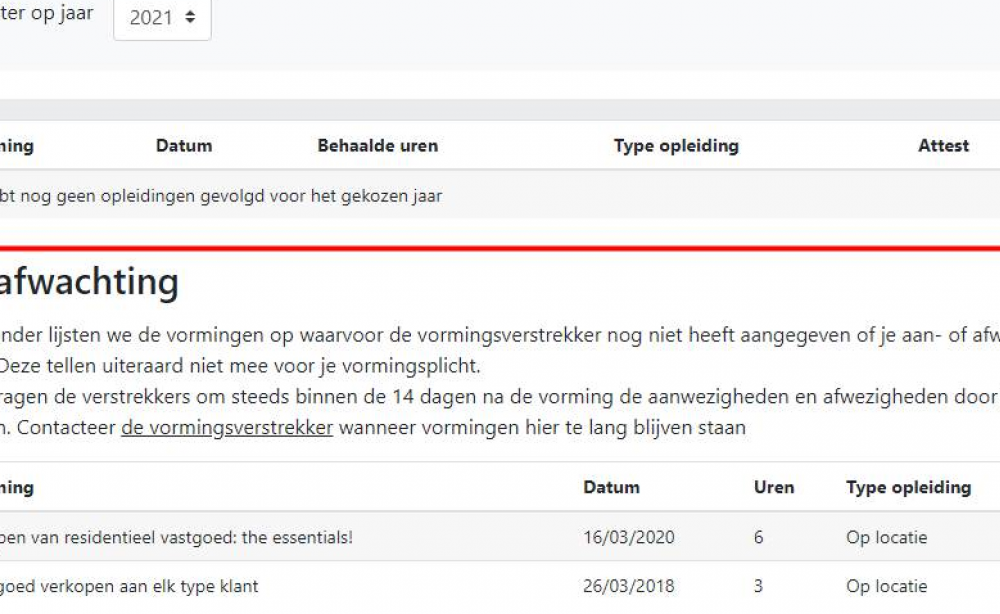This screenshot has height=614, width=1000.
Task: Select the 'residentieel vastgoed: the essentials!' training row
Action: click(x=500, y=537)
